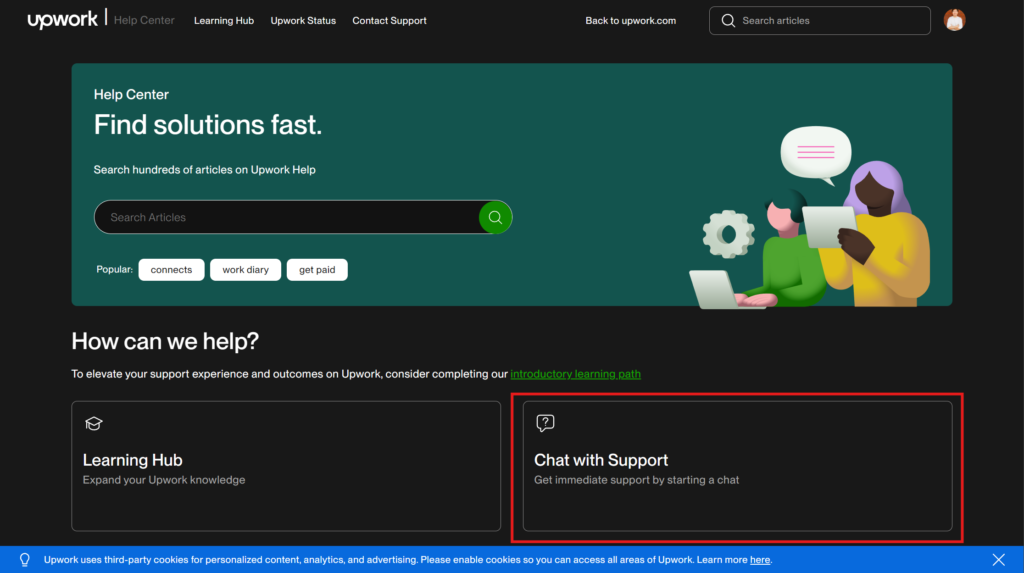Select the popular tag connects
The image size is (1024, 573).
pos(171,270)
